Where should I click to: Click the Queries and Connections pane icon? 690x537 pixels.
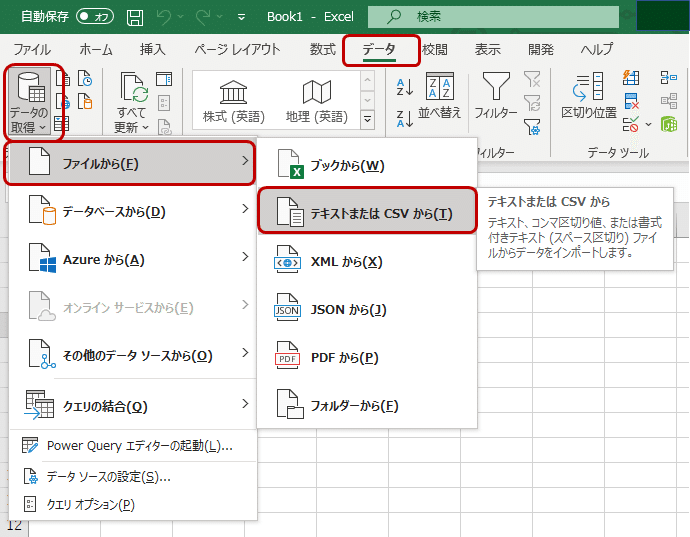pyautogui.click(x=164, y=79)
